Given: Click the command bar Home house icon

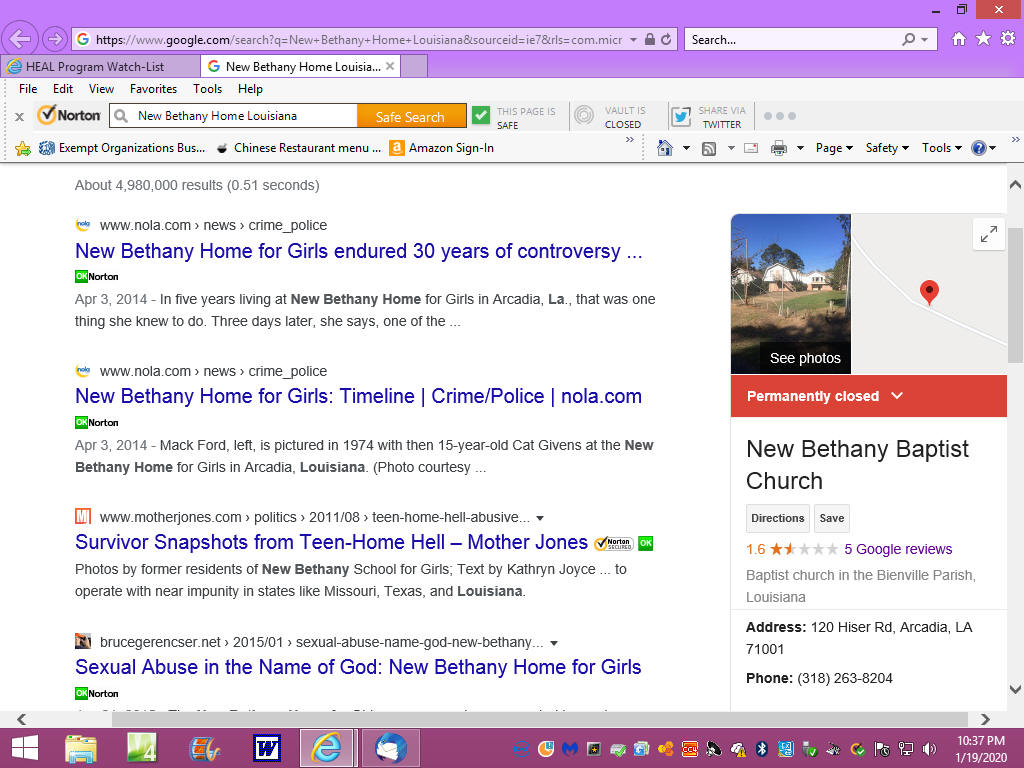Looking at the screenshot, I should point(665,148).
